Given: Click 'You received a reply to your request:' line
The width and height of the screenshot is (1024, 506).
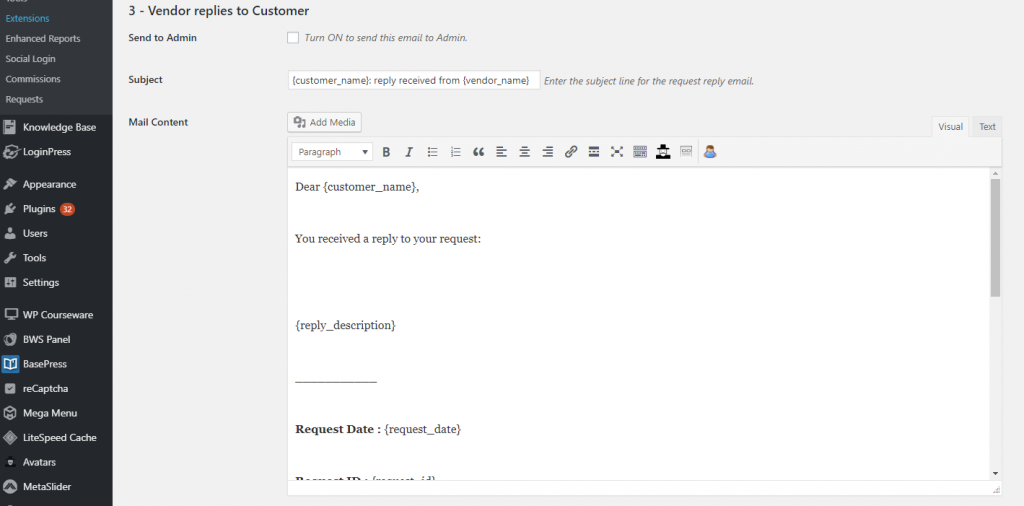Looking at the screenshot, I should [x=388, y=239].
